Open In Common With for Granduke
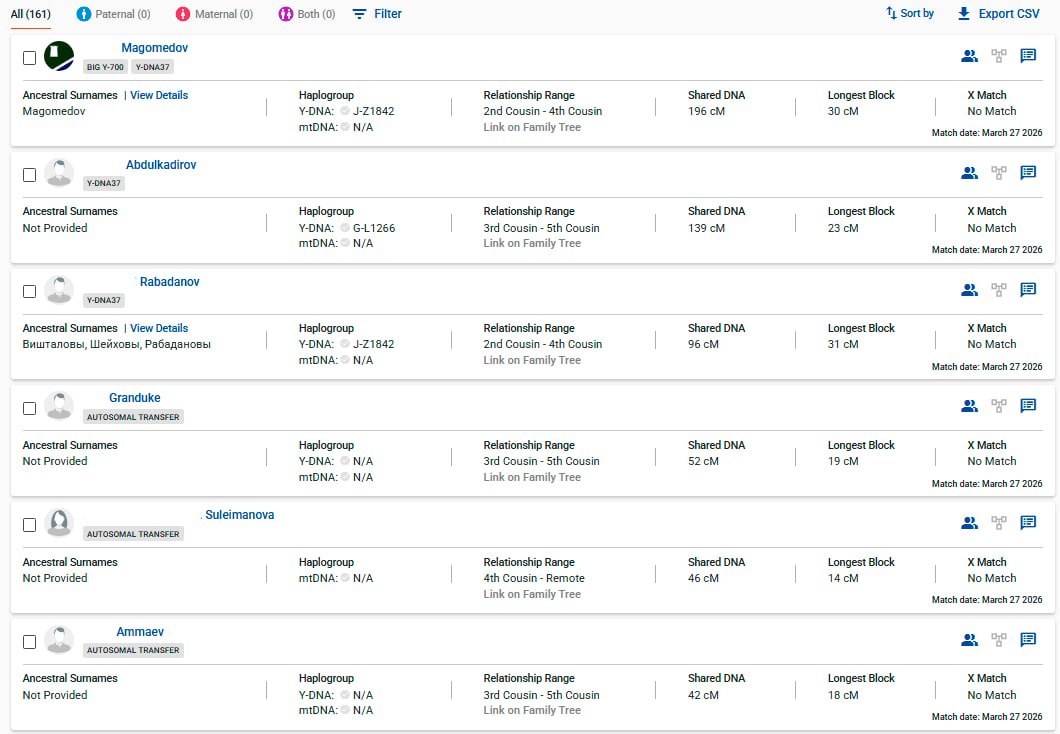The image size is (1060, 734). (x=969, y=406)
